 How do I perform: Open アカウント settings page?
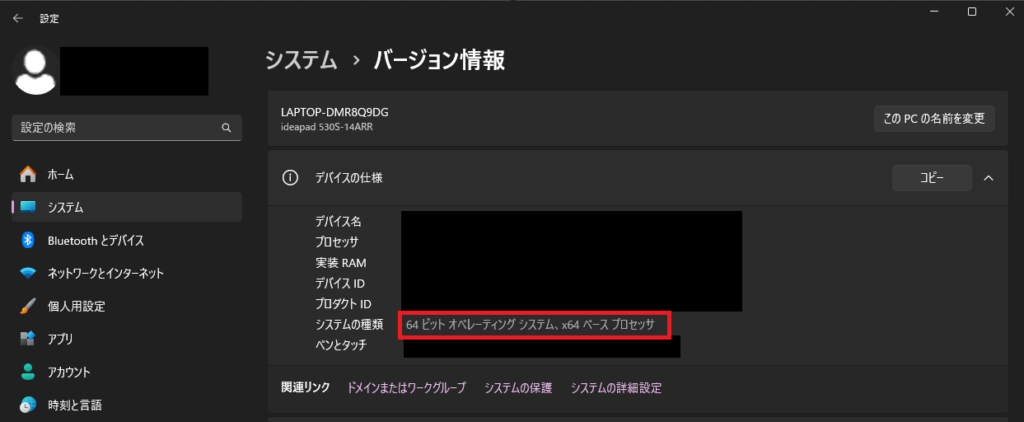click(127, 372)
